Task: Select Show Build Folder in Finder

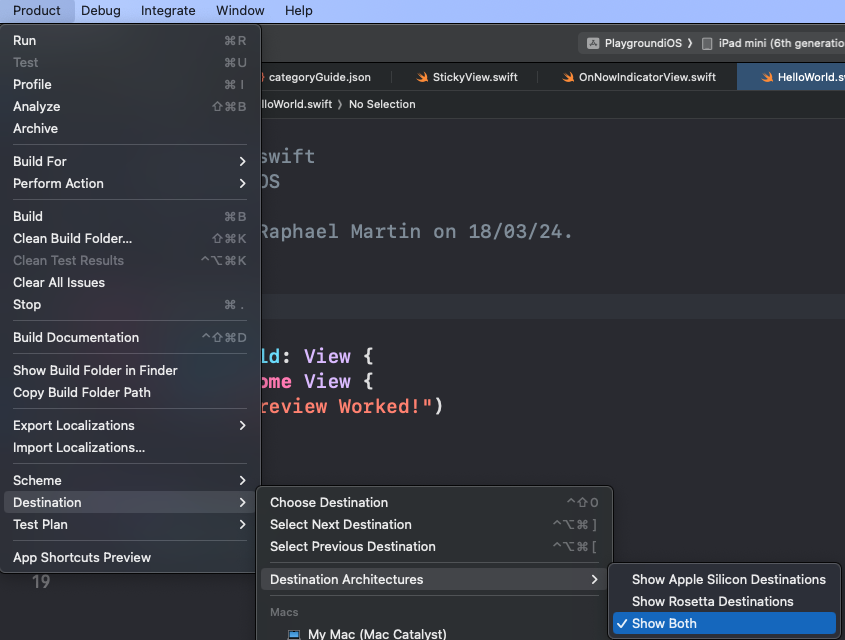Action: click(x=130, y=370)
